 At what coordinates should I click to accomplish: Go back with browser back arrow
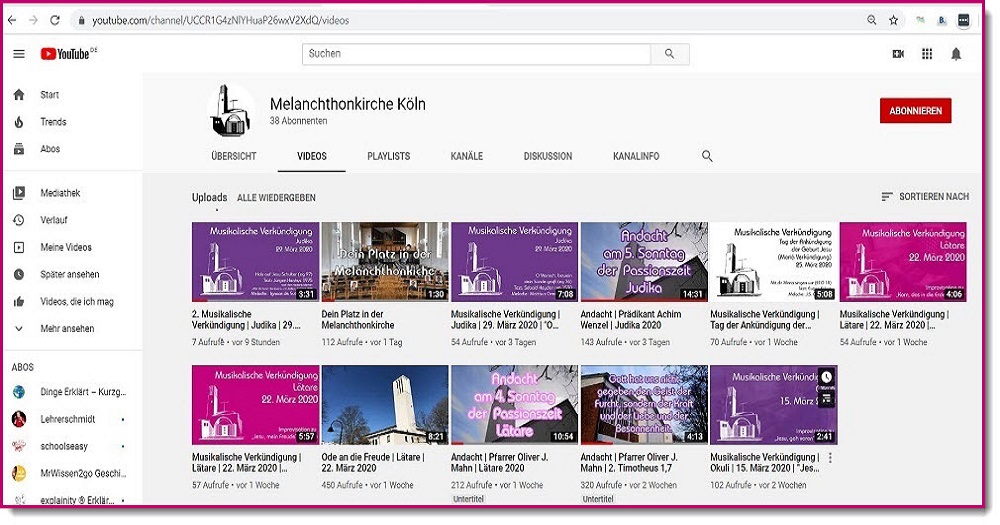(11, 20)
